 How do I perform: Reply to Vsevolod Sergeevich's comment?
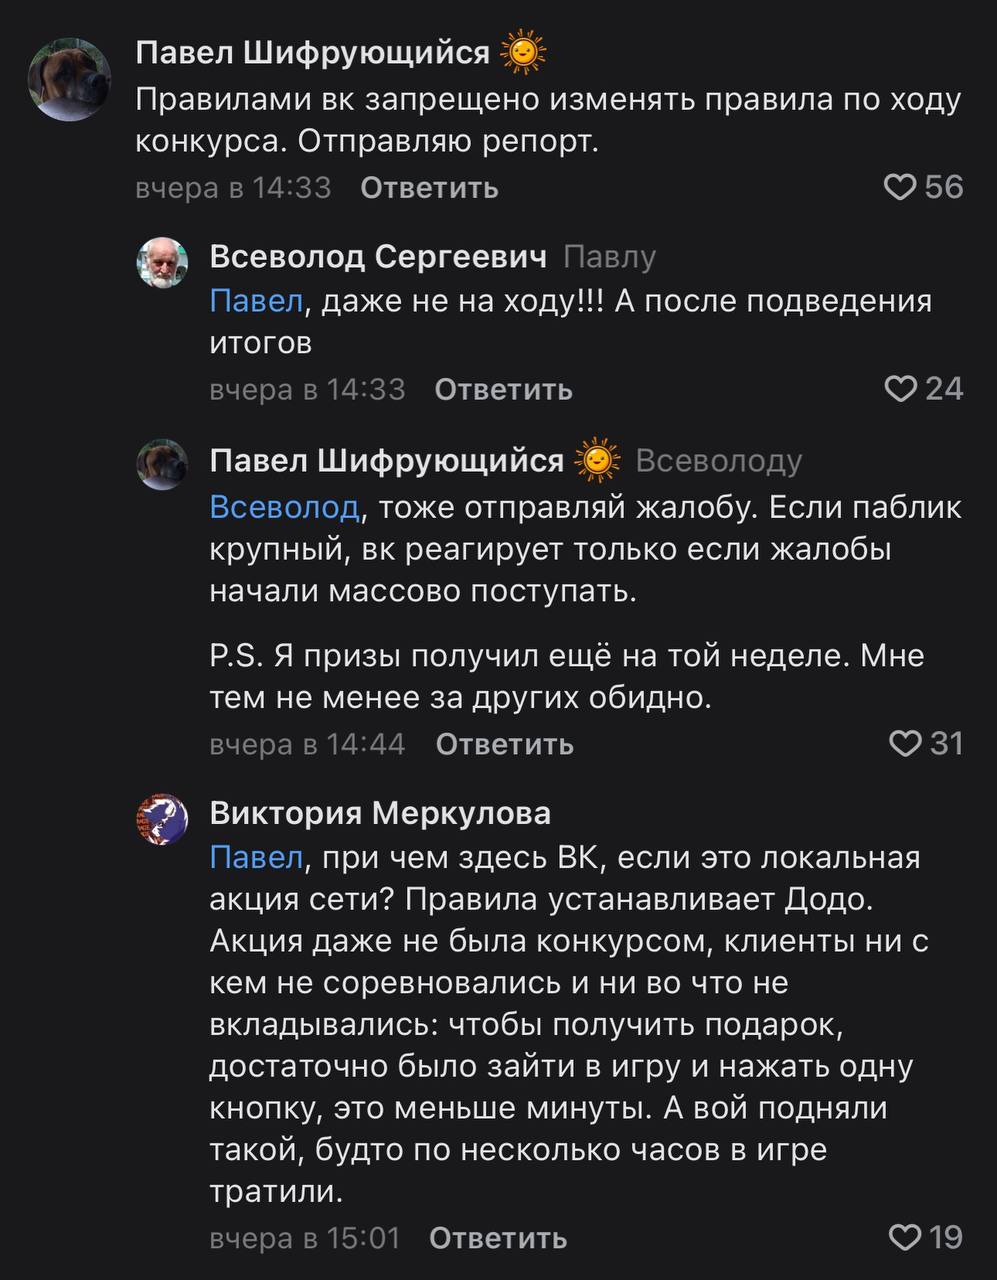pos(504,388)
